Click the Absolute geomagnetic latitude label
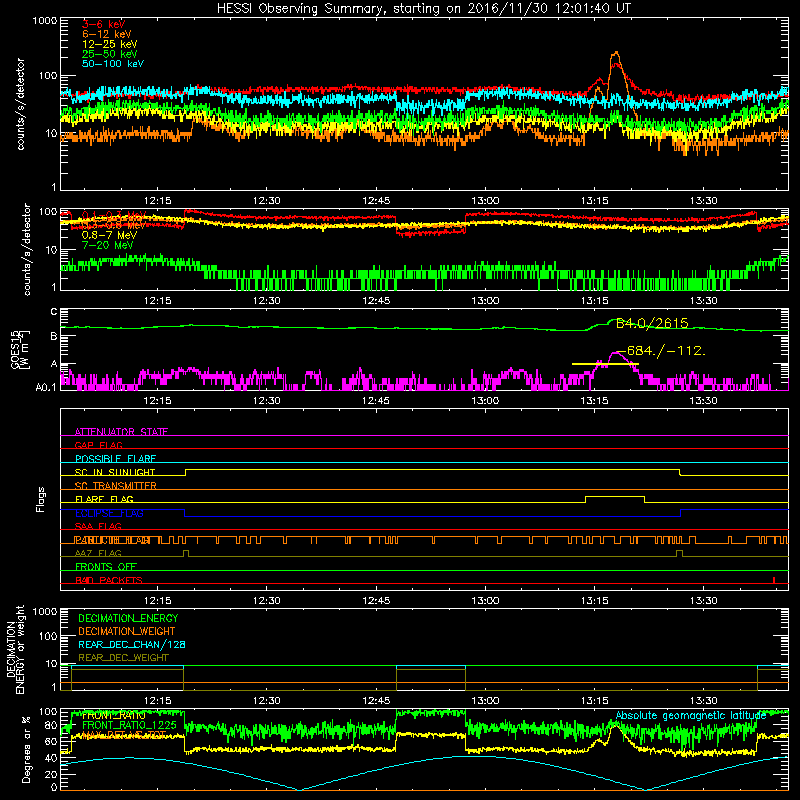This screenshot has width=800, height=800. 691,716
